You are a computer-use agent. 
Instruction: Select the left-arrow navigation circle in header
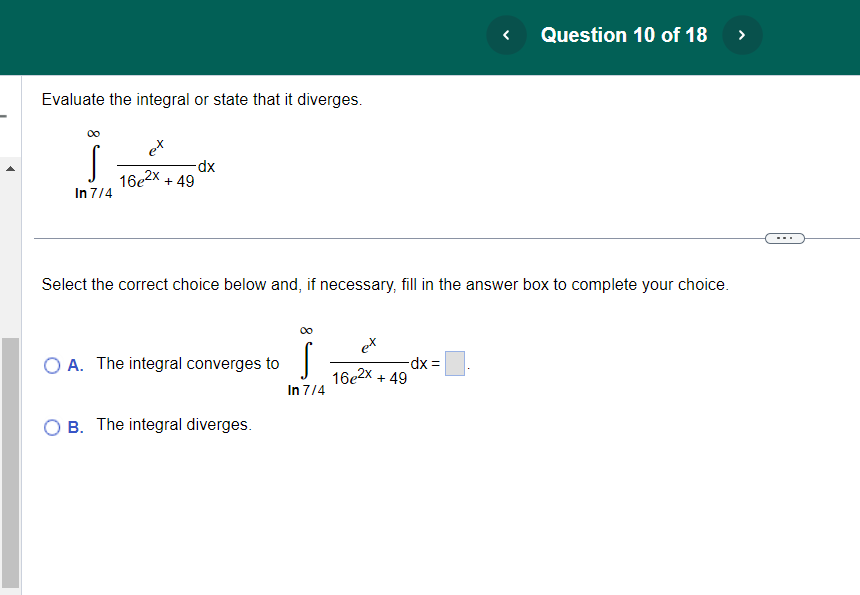[x=506, y=35]
